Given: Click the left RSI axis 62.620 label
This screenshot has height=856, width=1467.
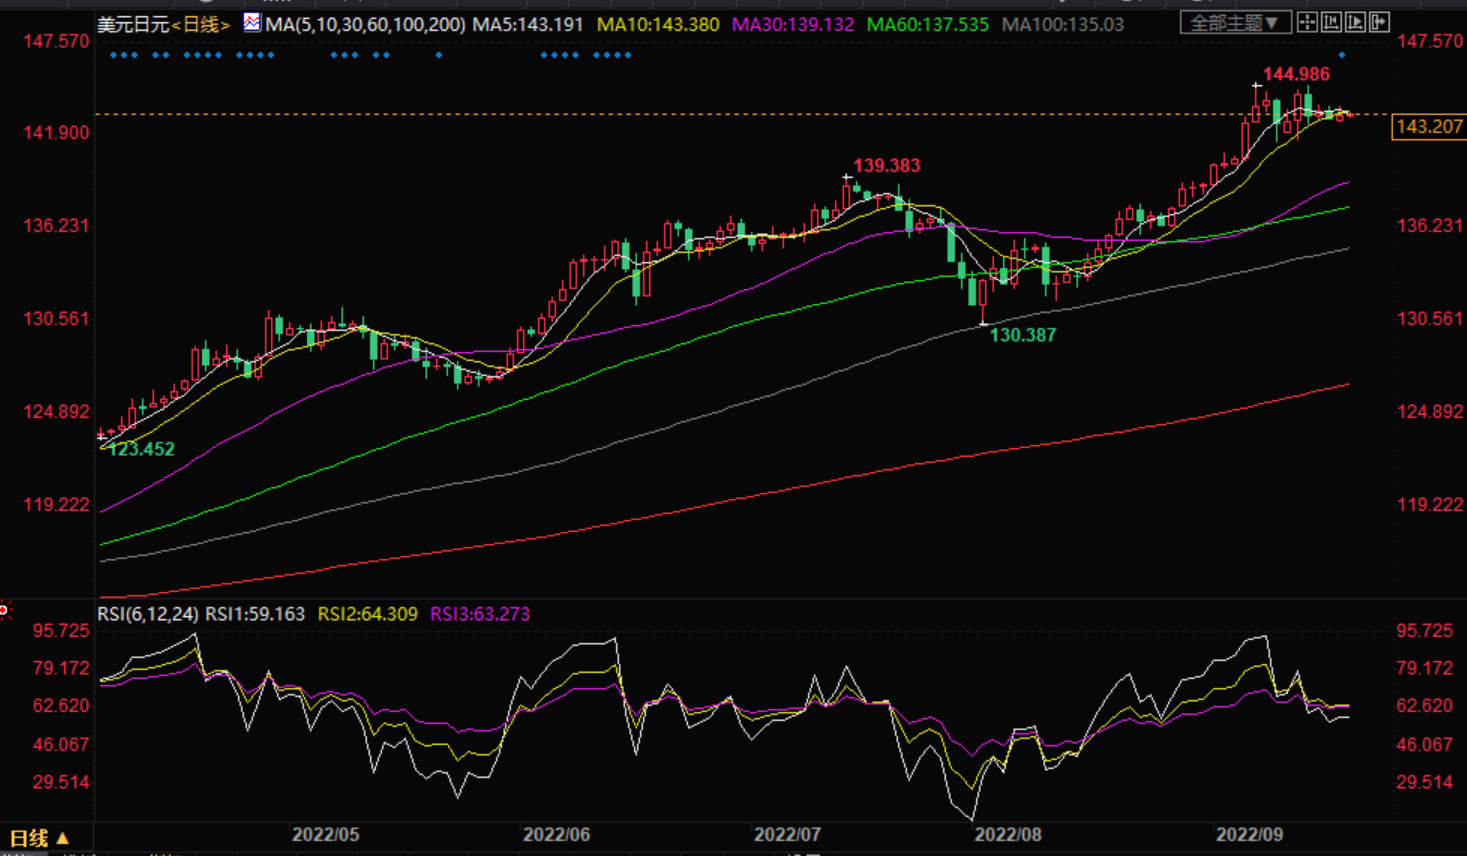Looking at the screenshot, I should point(61,706).
